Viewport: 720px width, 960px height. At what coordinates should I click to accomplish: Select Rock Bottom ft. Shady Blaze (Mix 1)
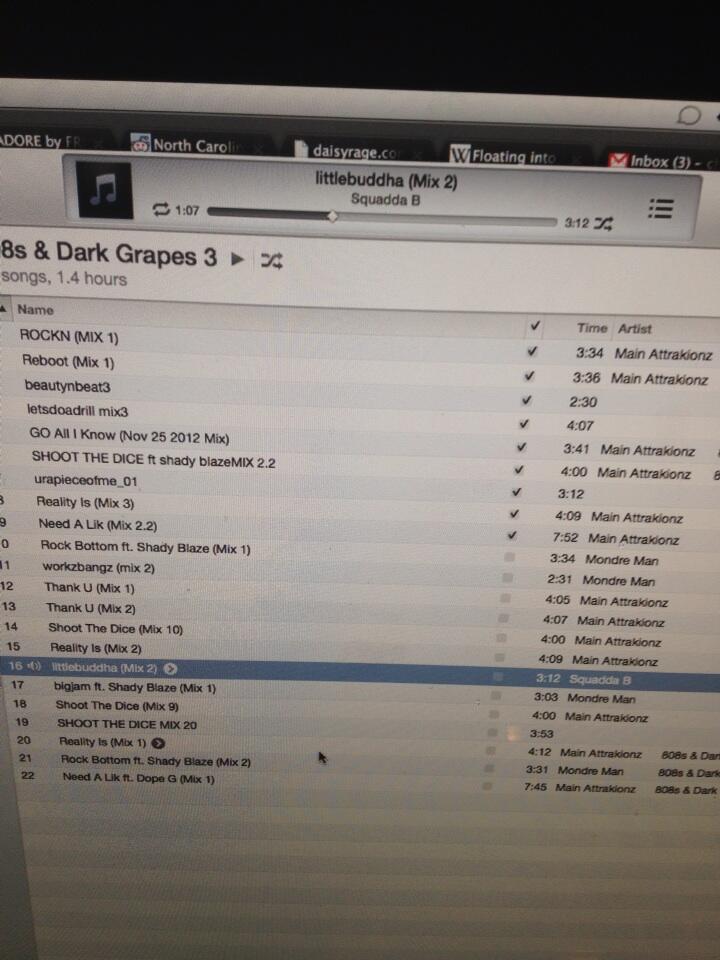coord(146,547)
